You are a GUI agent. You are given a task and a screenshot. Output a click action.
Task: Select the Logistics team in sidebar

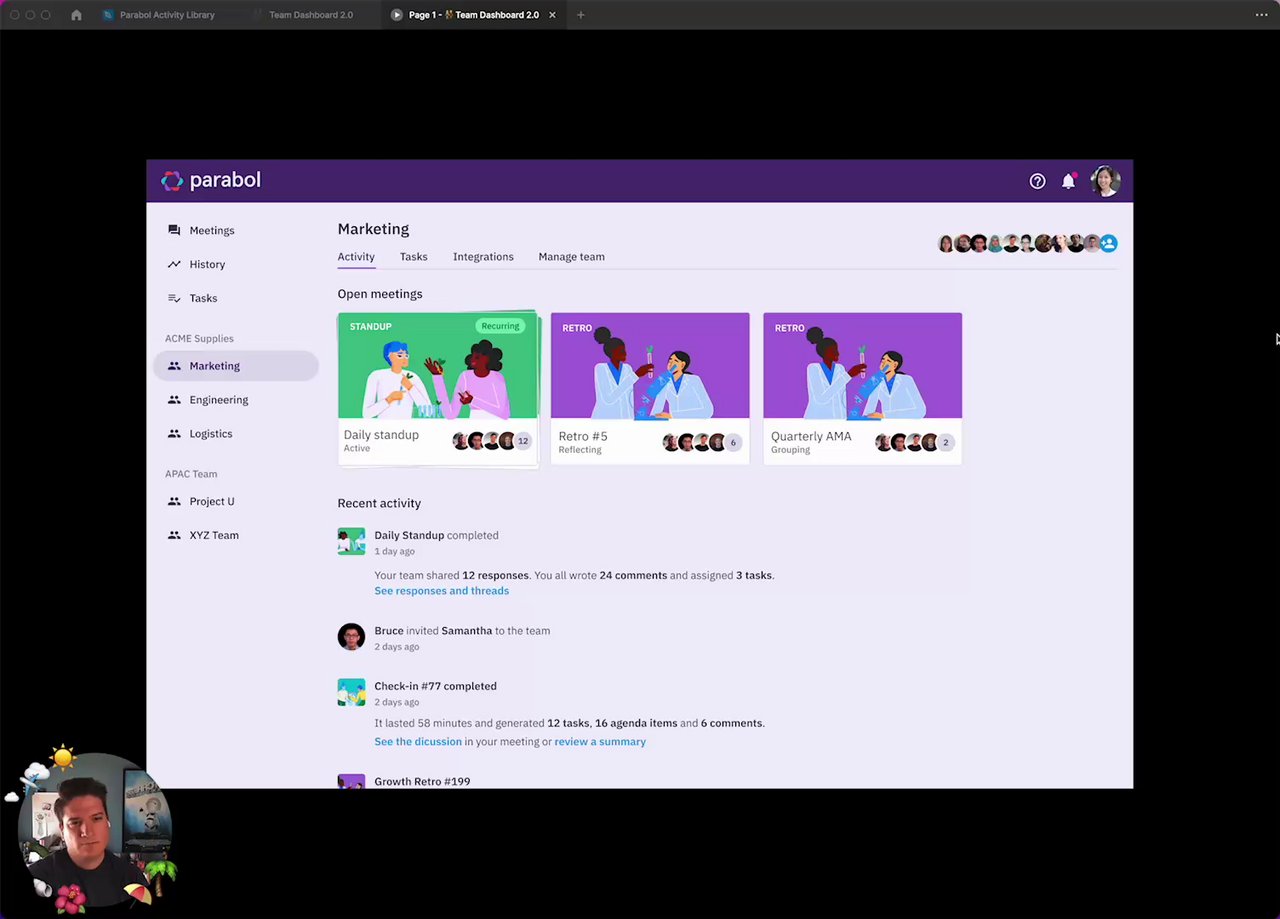tap(211, 434)
